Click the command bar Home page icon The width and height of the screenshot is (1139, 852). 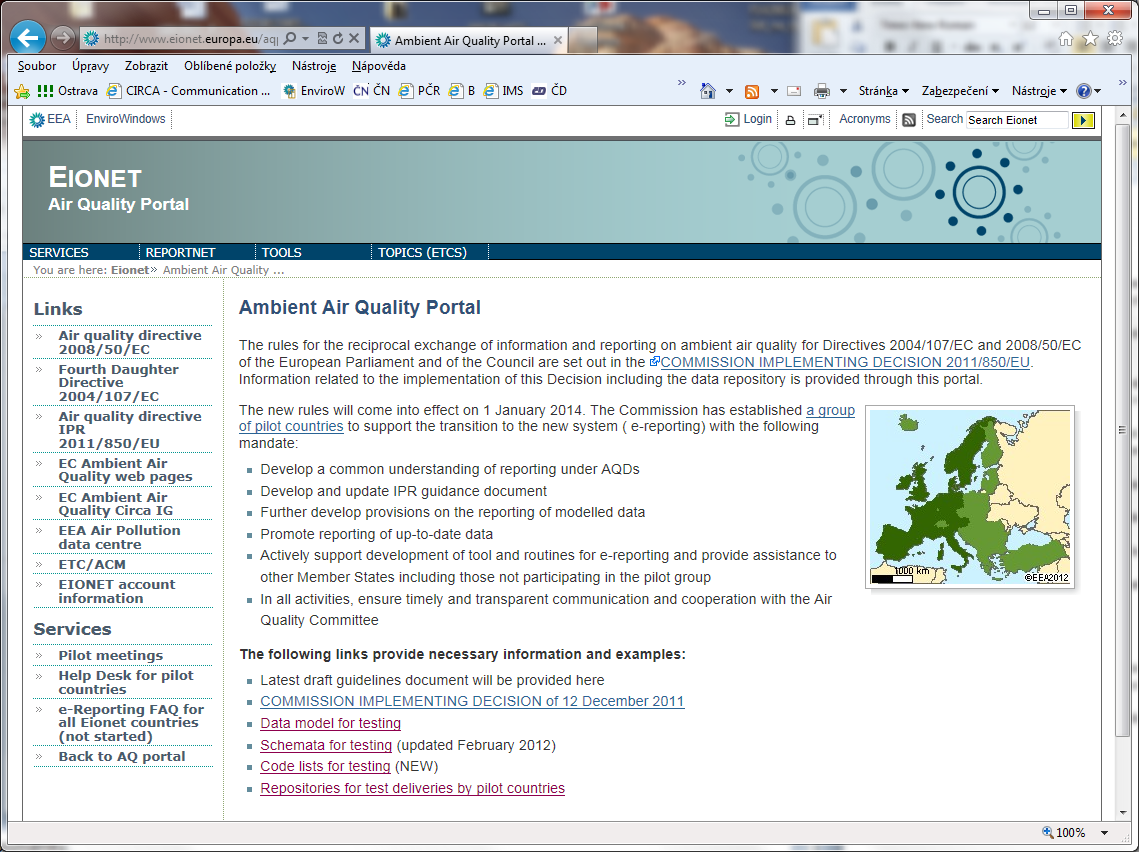tap(708, 91)
